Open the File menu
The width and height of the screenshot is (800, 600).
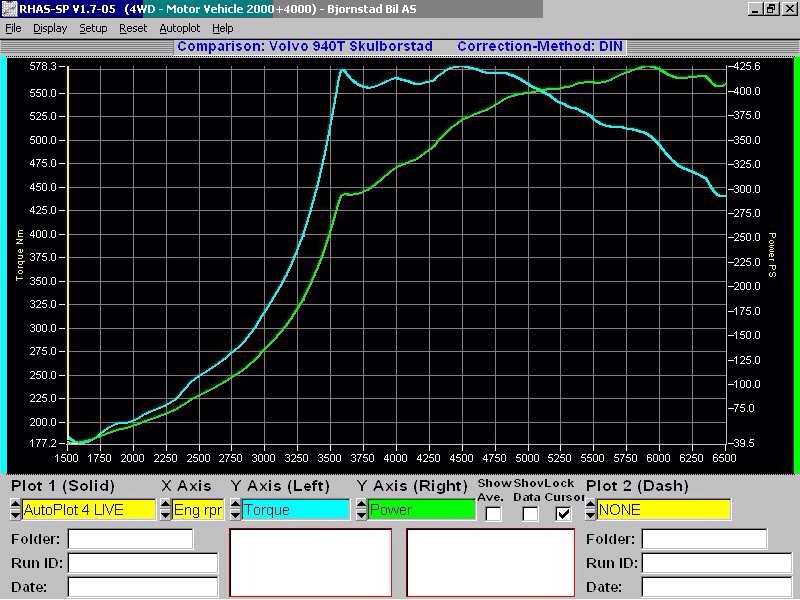13,29
